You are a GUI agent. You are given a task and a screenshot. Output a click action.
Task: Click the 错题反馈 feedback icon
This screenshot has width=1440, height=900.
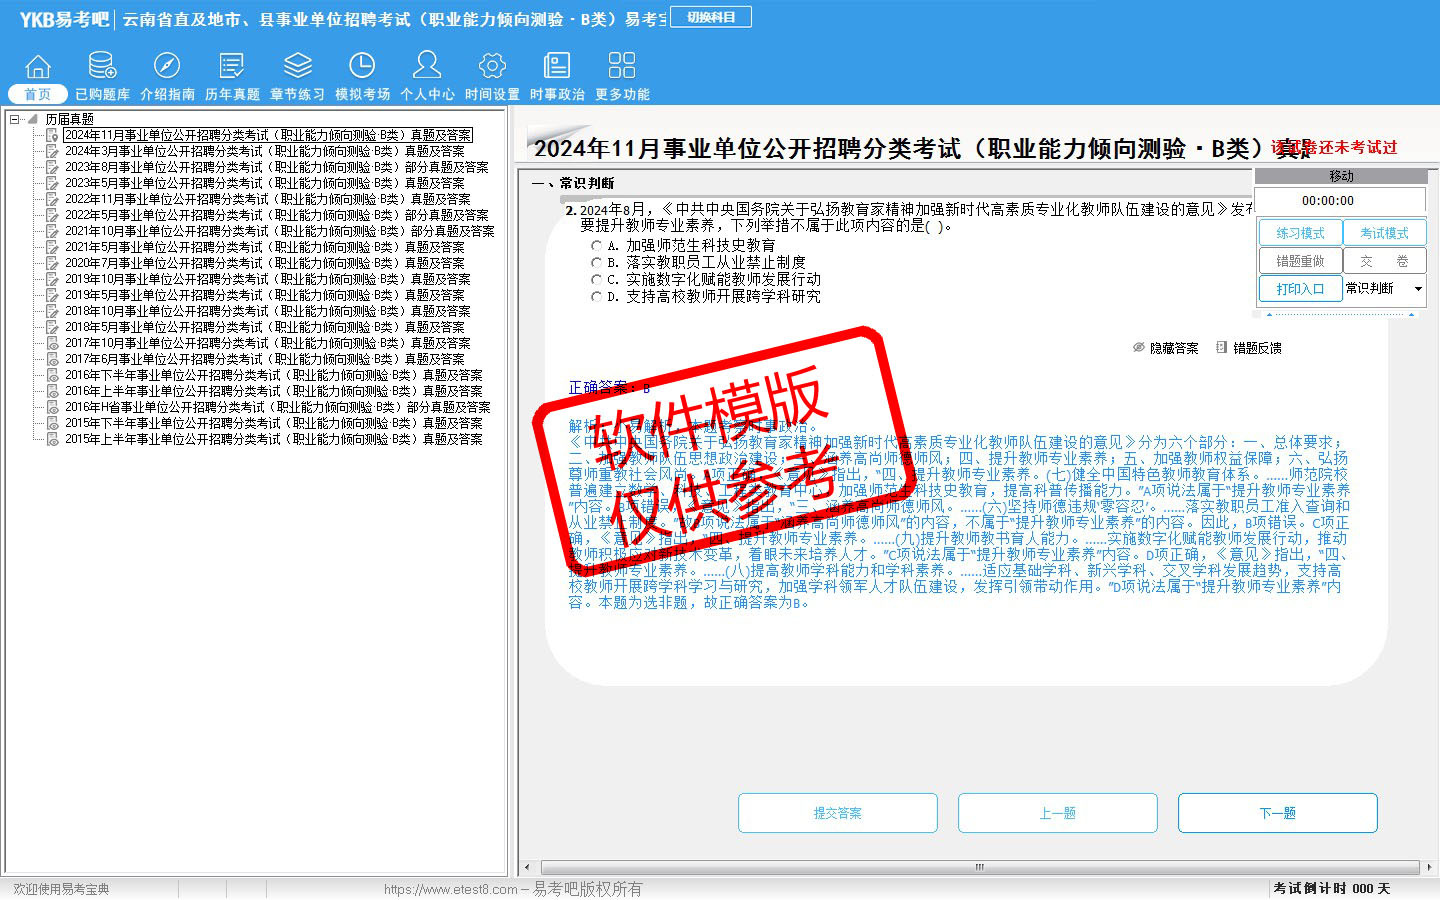(x=1221, y=348)
